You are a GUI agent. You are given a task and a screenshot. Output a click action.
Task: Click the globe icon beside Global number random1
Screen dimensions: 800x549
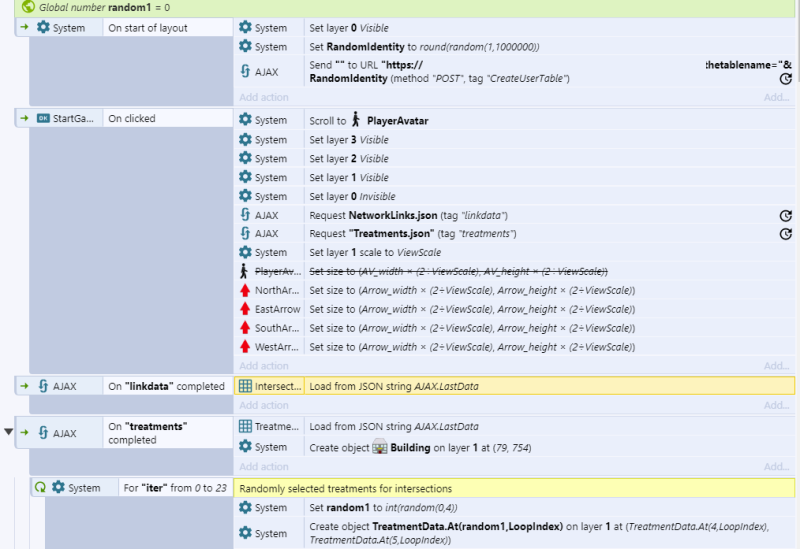point(29,7)
